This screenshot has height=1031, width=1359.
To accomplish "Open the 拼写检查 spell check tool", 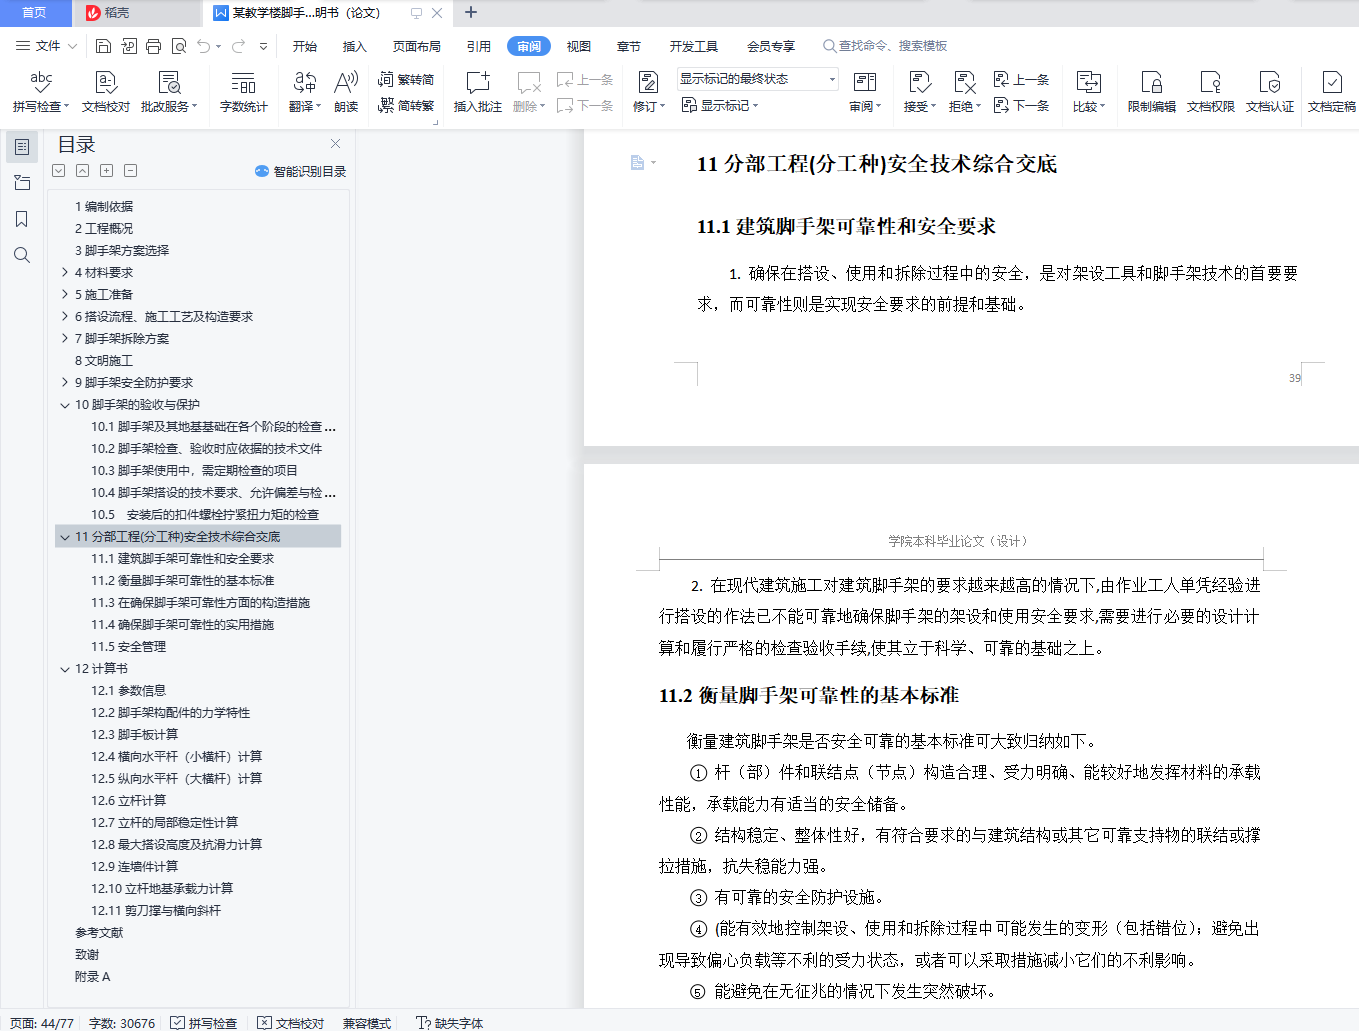I will pyautogui.click(x=41, y=91).
